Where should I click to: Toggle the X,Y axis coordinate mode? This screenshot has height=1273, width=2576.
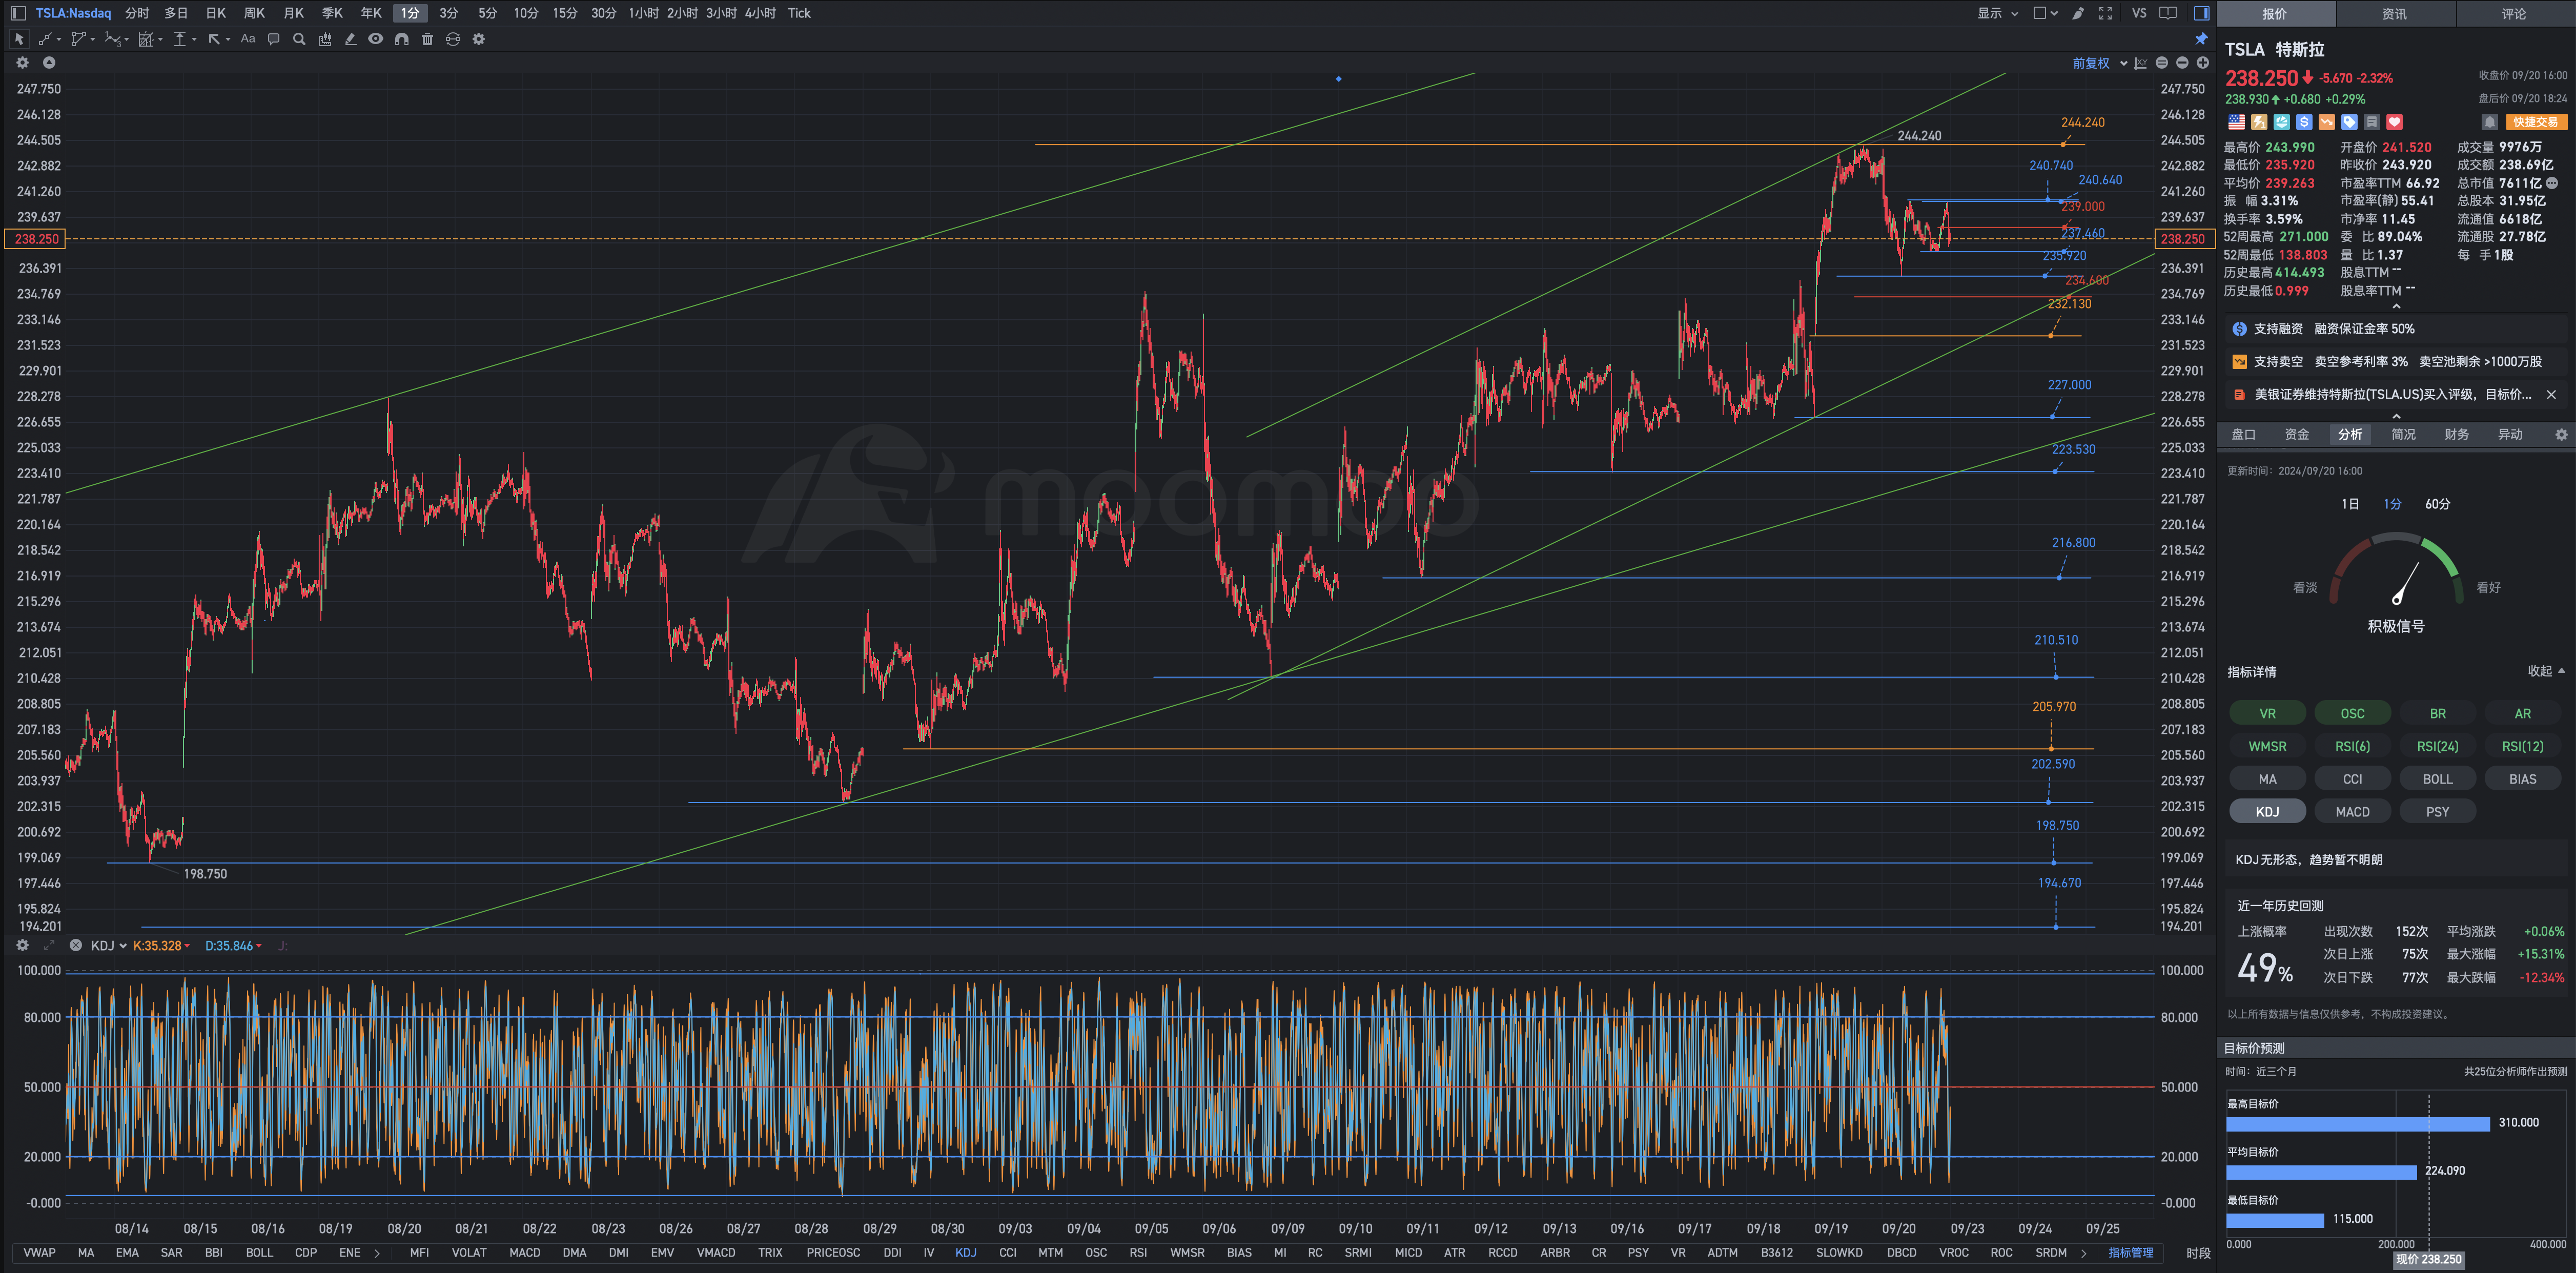[x=2140, y=63]
